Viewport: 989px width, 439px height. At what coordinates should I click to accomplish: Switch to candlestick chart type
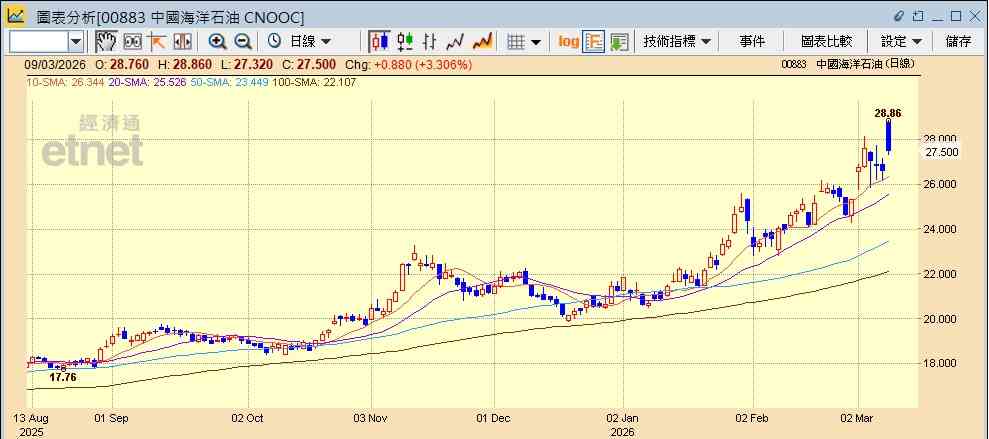point(380,42)
